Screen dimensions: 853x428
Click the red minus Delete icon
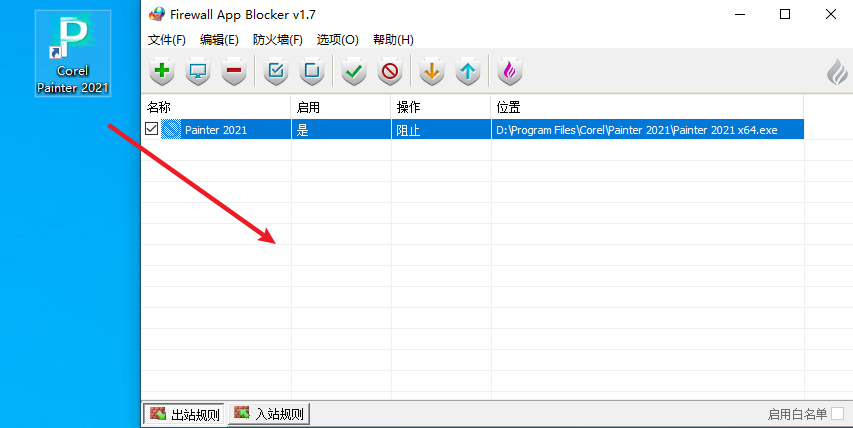click(x=234, y=71)
